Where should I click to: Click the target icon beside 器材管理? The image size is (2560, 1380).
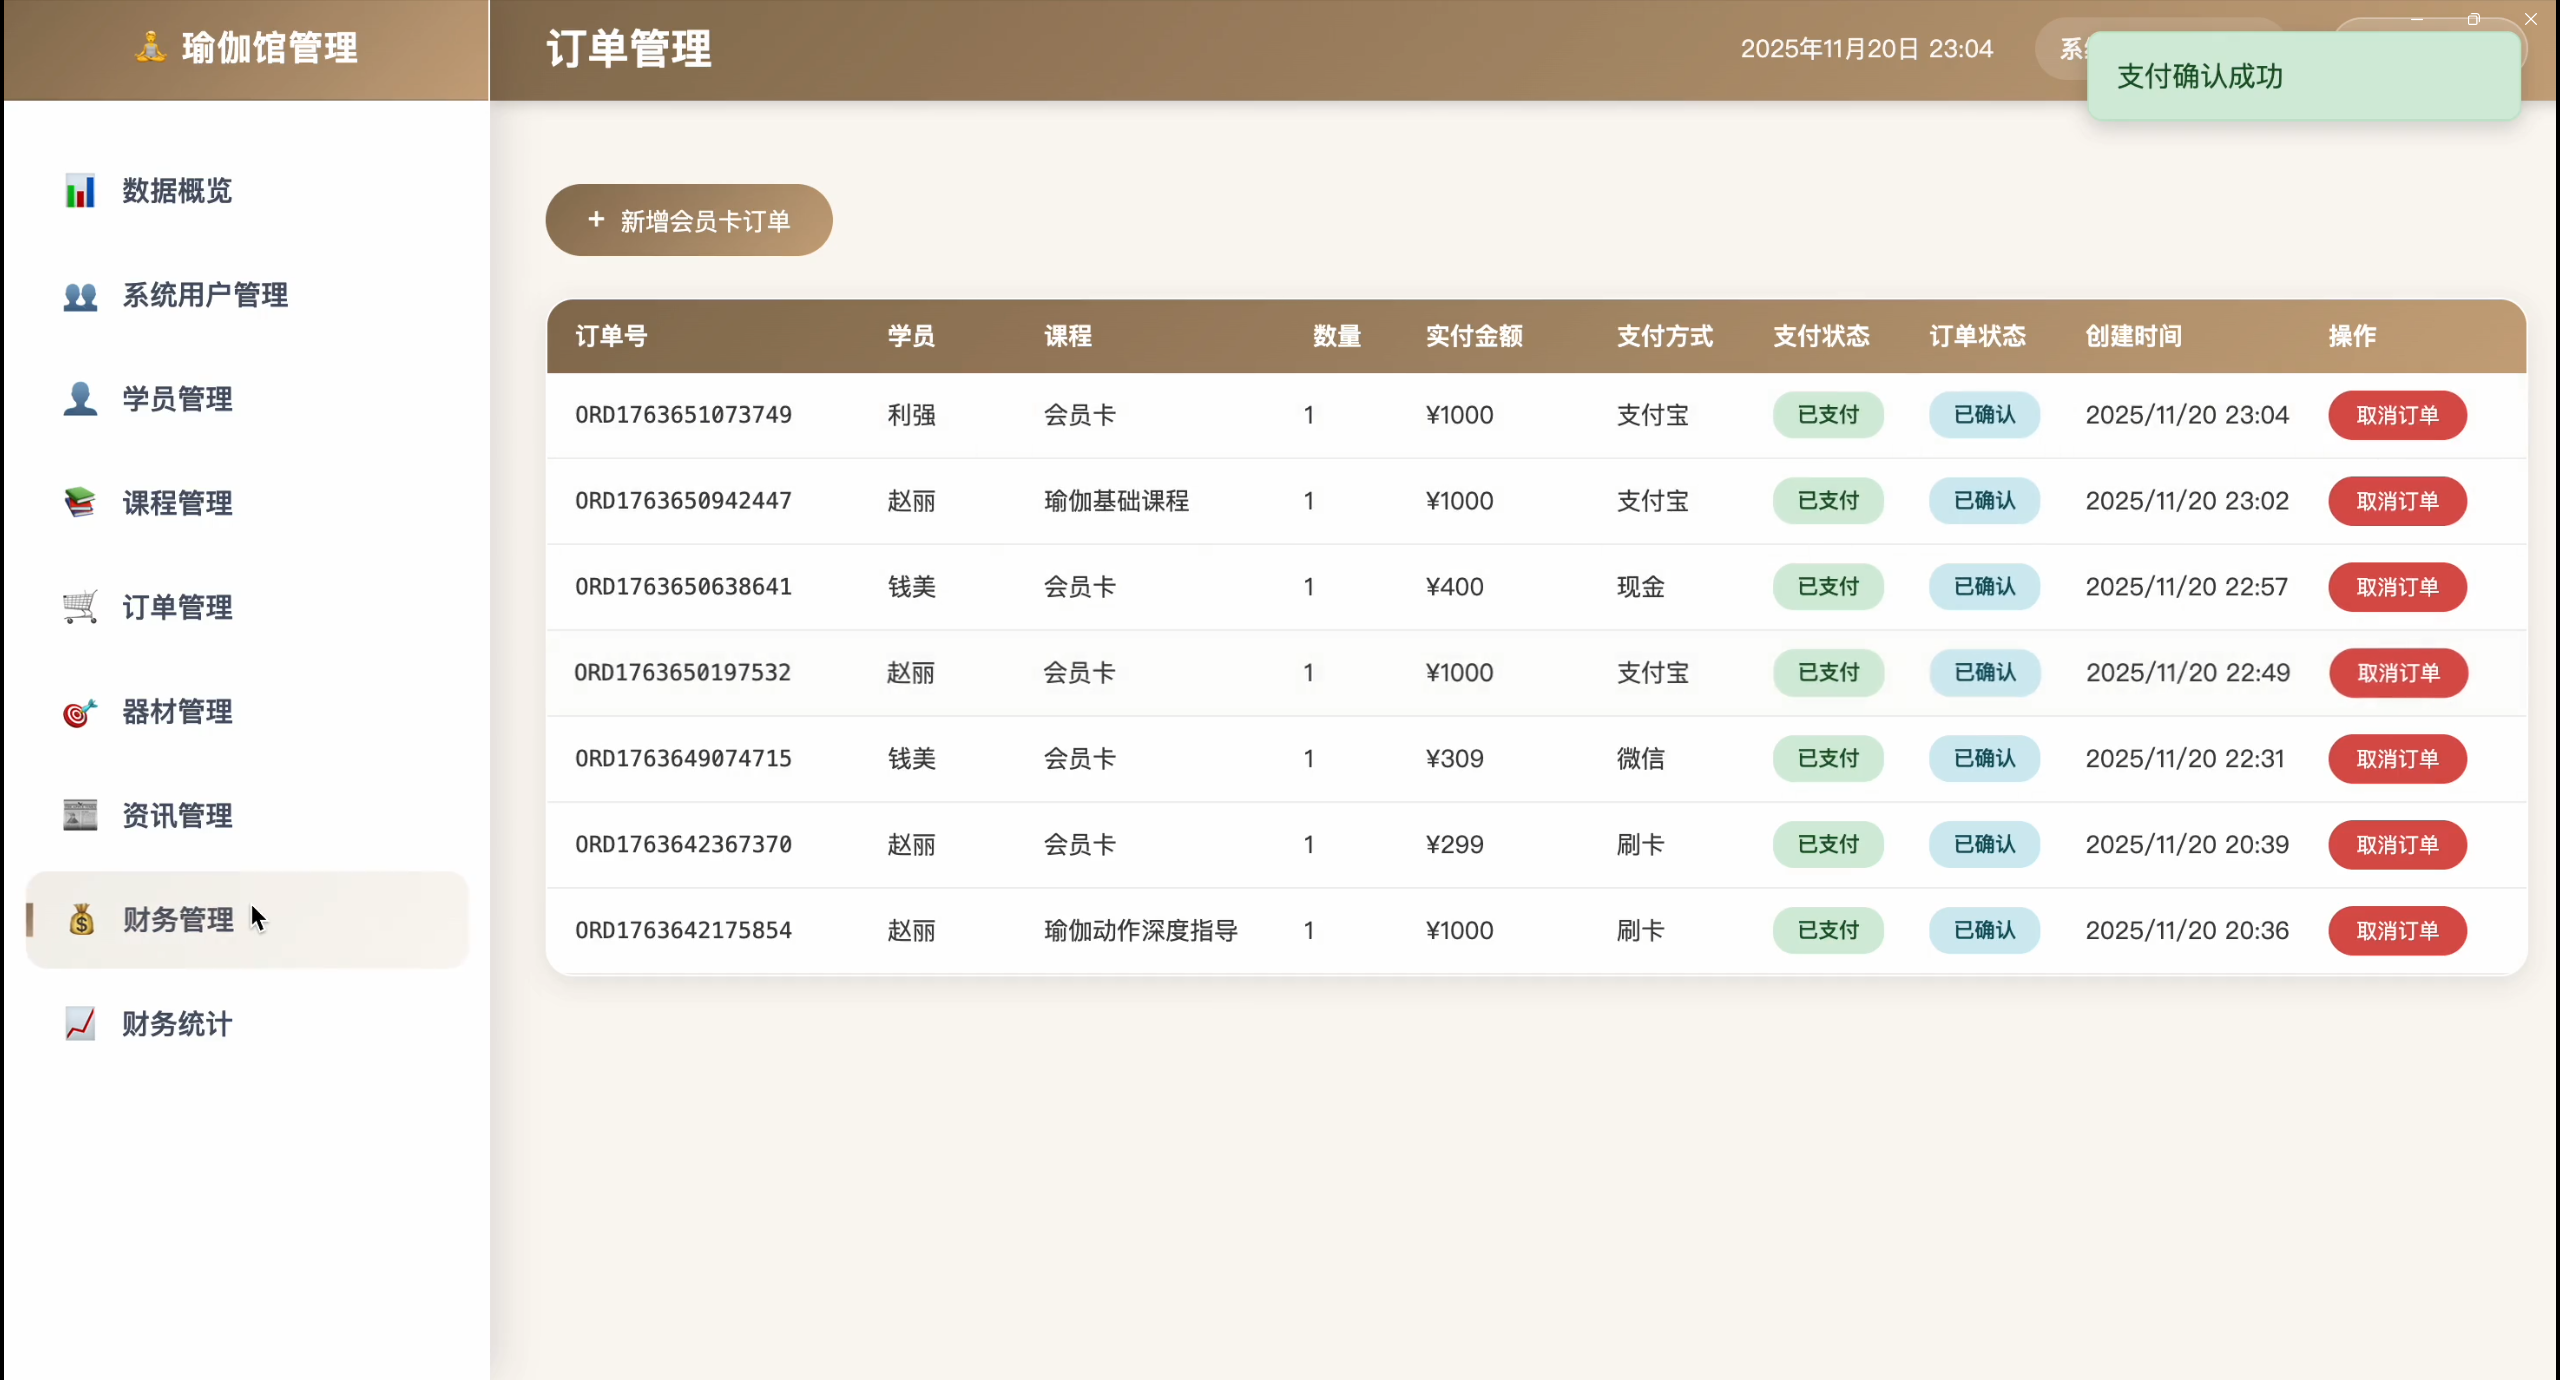pos(80,712)
